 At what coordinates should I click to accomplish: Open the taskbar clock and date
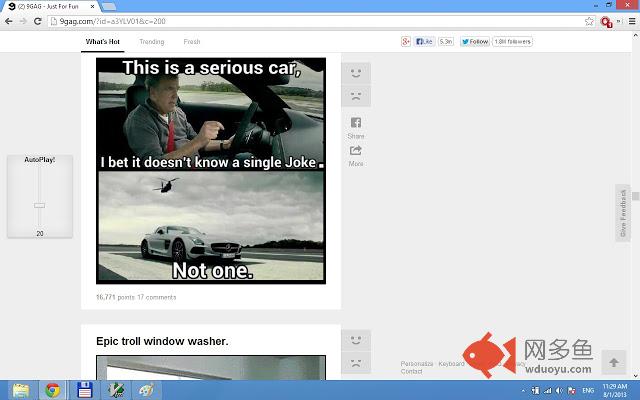coord(615,390)
